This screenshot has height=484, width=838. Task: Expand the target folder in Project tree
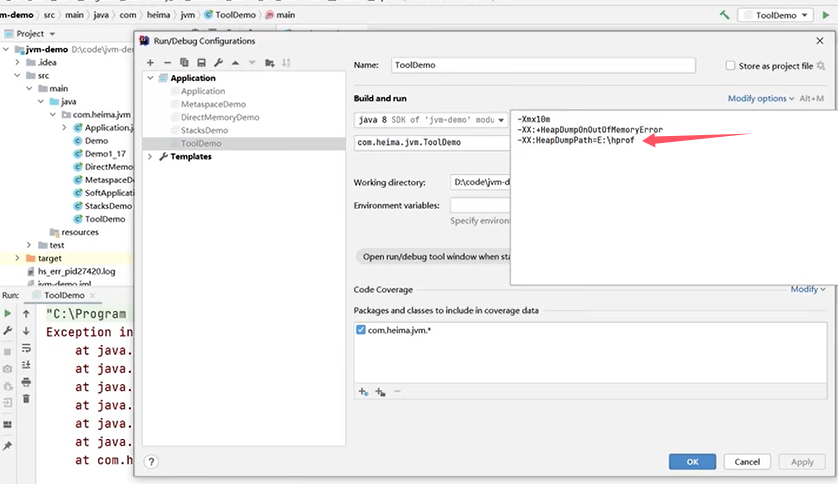[17, 258]
